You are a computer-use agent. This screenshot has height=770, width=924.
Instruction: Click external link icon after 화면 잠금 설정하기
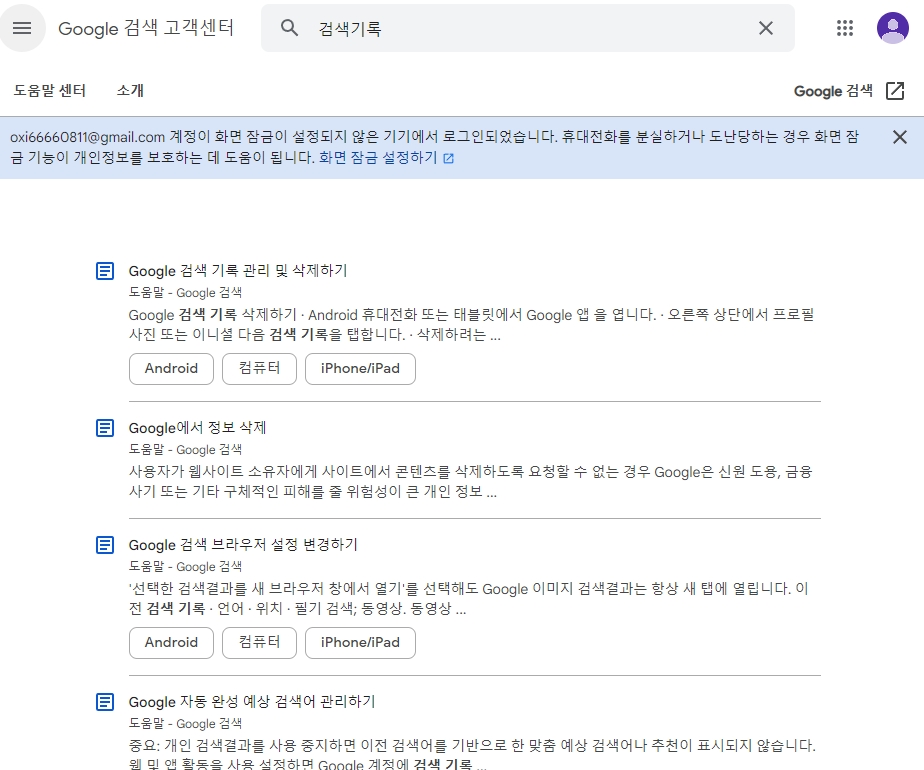448,158
